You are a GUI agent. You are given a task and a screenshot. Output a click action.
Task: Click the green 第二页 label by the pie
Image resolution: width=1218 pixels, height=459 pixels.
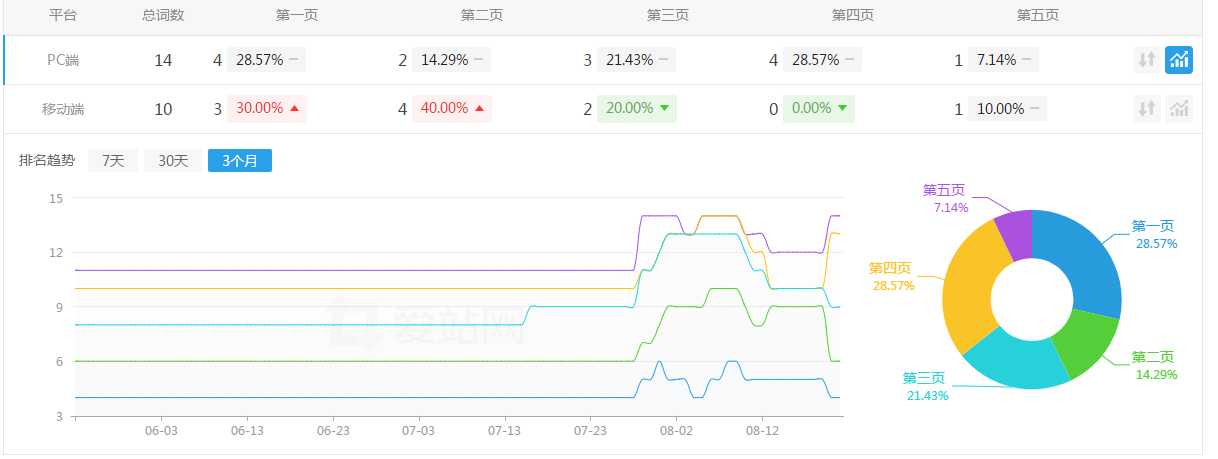coord(1152,357)
